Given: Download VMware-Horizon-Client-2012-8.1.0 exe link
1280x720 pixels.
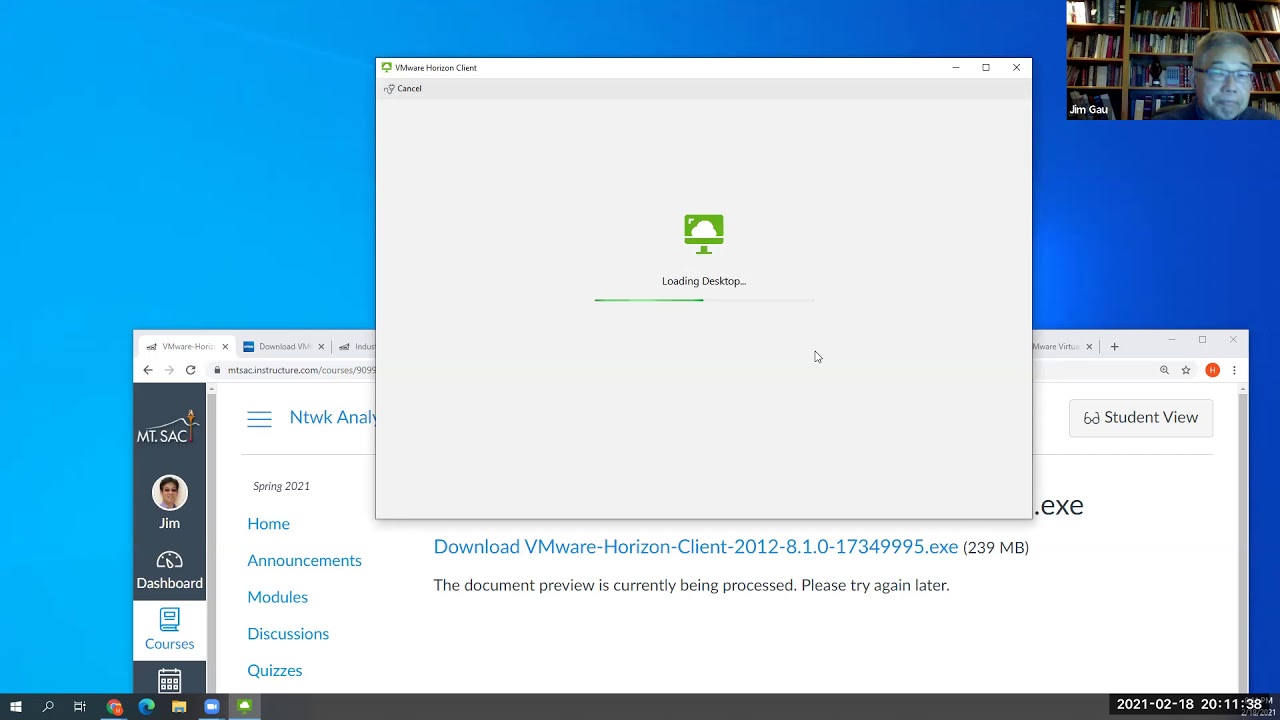Looking at the screenshot, I should (695, 547).
